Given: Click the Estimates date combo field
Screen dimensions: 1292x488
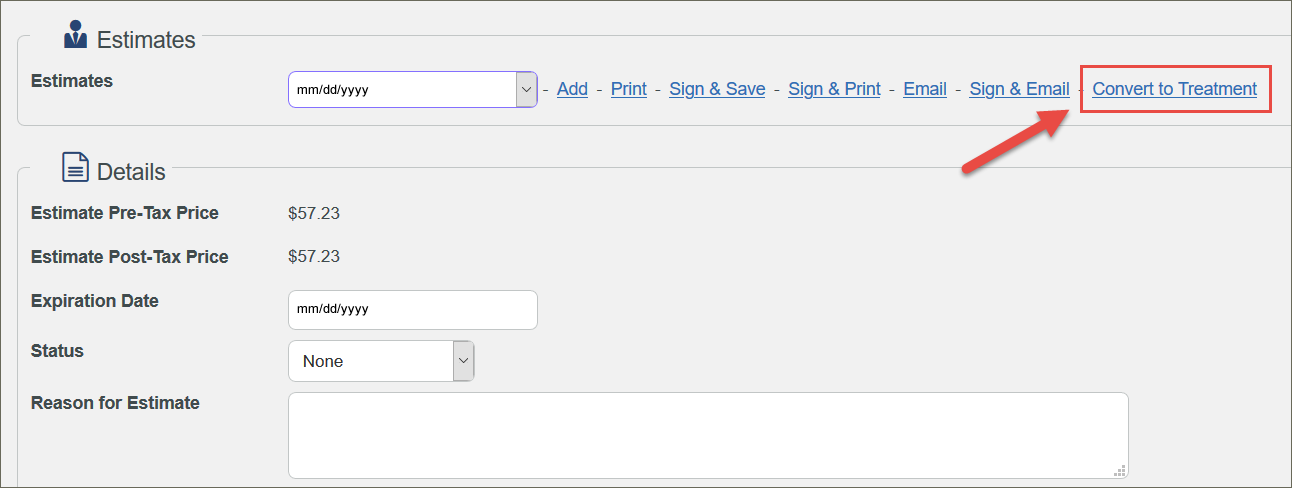Looking at the screenshot, I should pos(413,89).
